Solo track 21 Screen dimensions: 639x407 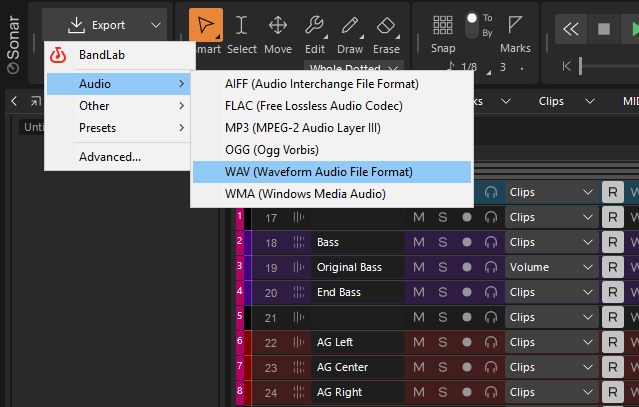point(443,317)
